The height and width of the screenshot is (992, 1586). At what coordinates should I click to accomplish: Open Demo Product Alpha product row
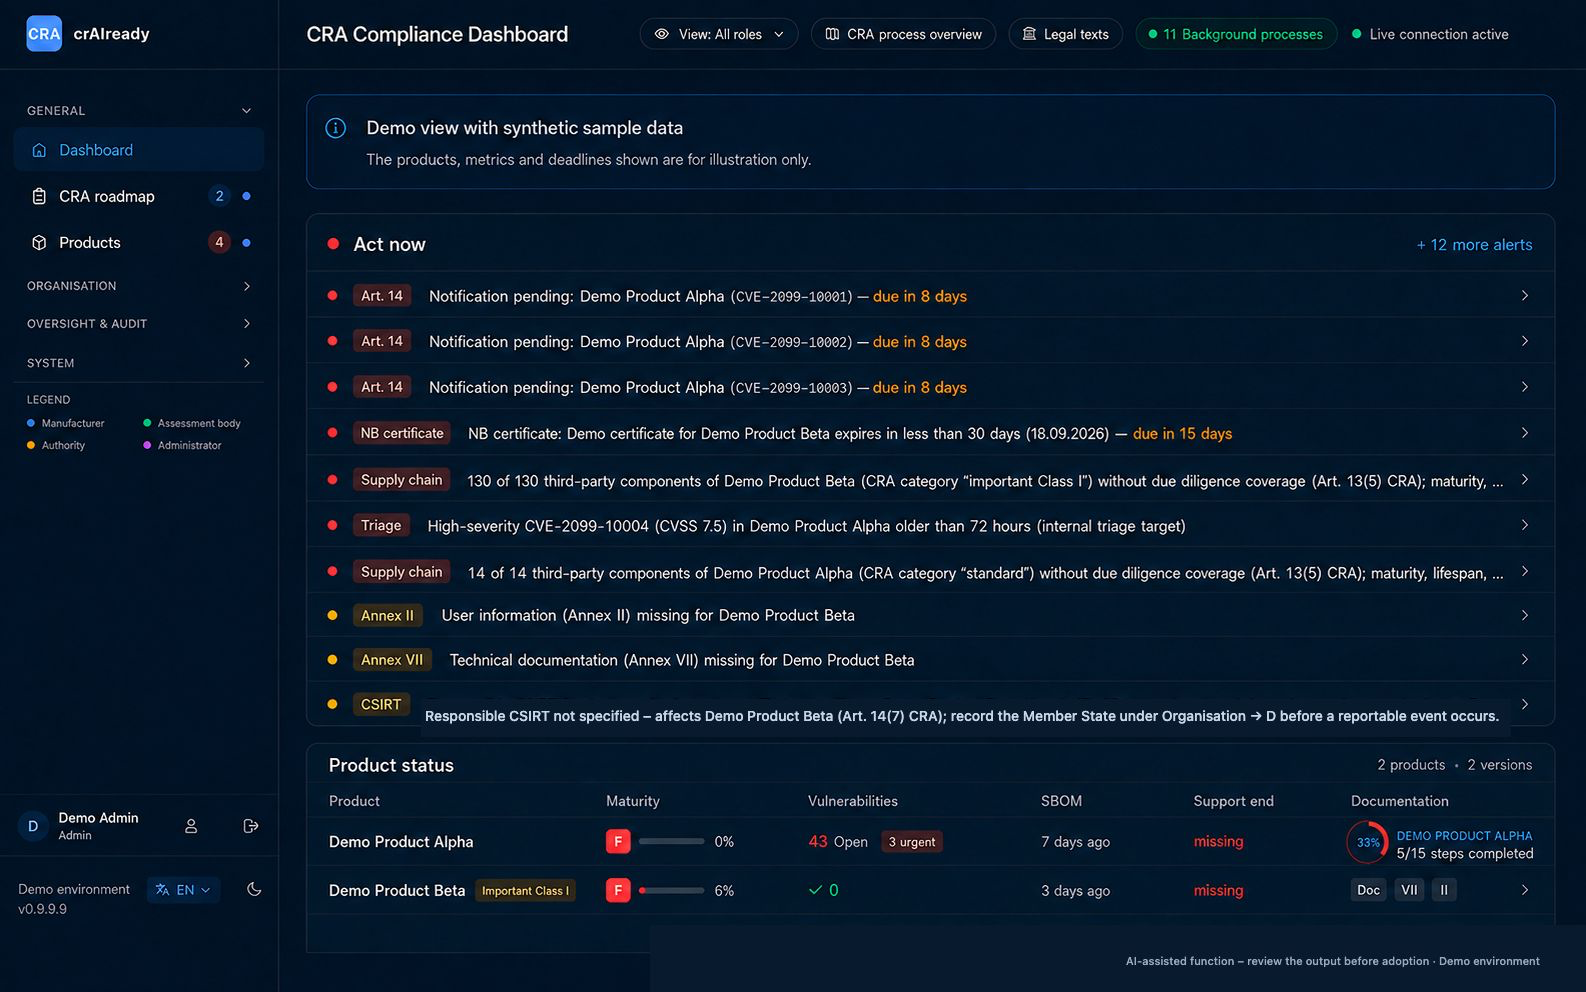[930, 842]
